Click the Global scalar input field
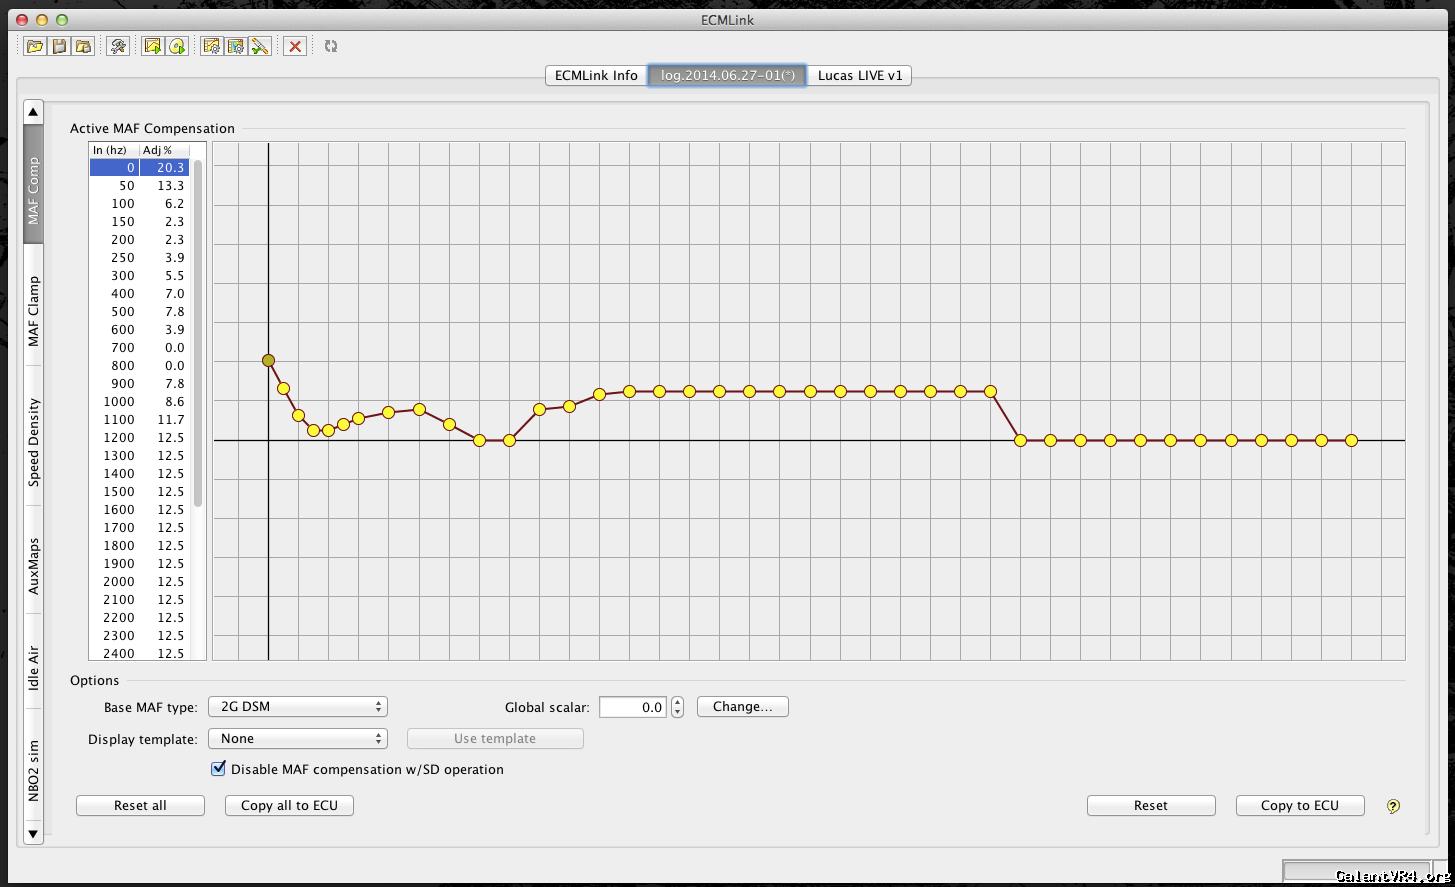Screen dimensions: 1455x887 coord(633,707)
